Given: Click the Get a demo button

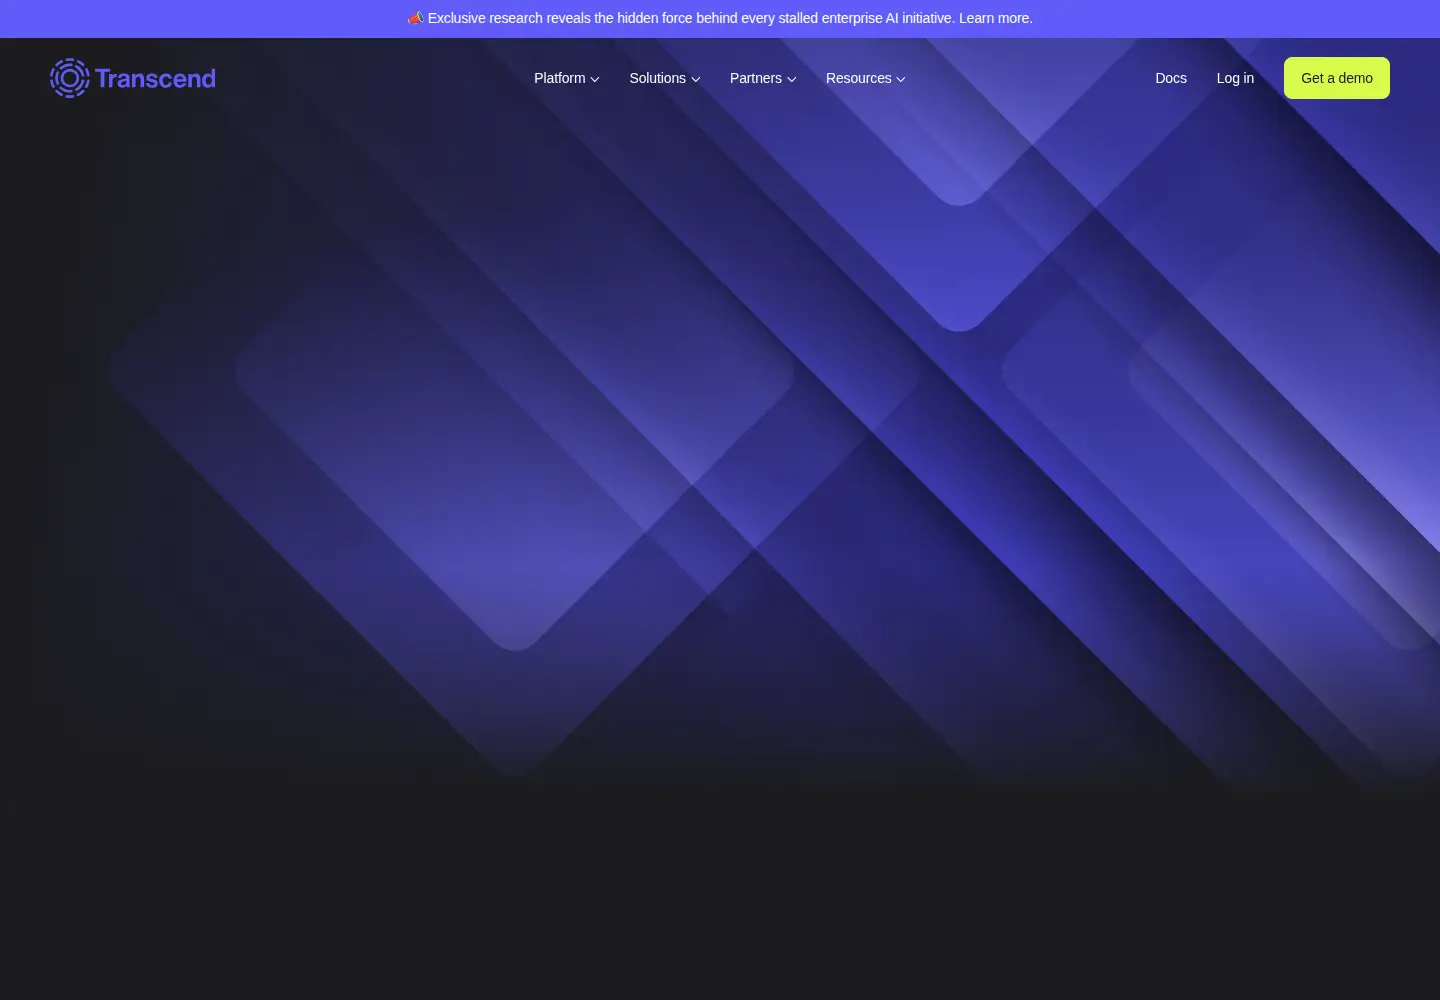Looking at the screenshot, I should coord(1337,78).
